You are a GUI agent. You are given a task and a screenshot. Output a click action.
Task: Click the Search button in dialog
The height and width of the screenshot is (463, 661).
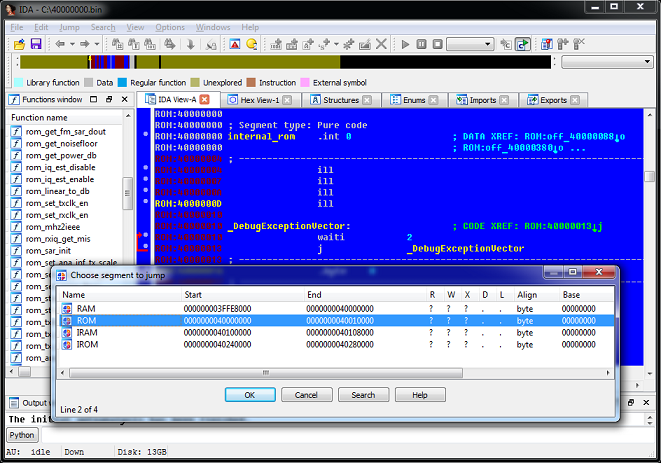tap(363, 395)
